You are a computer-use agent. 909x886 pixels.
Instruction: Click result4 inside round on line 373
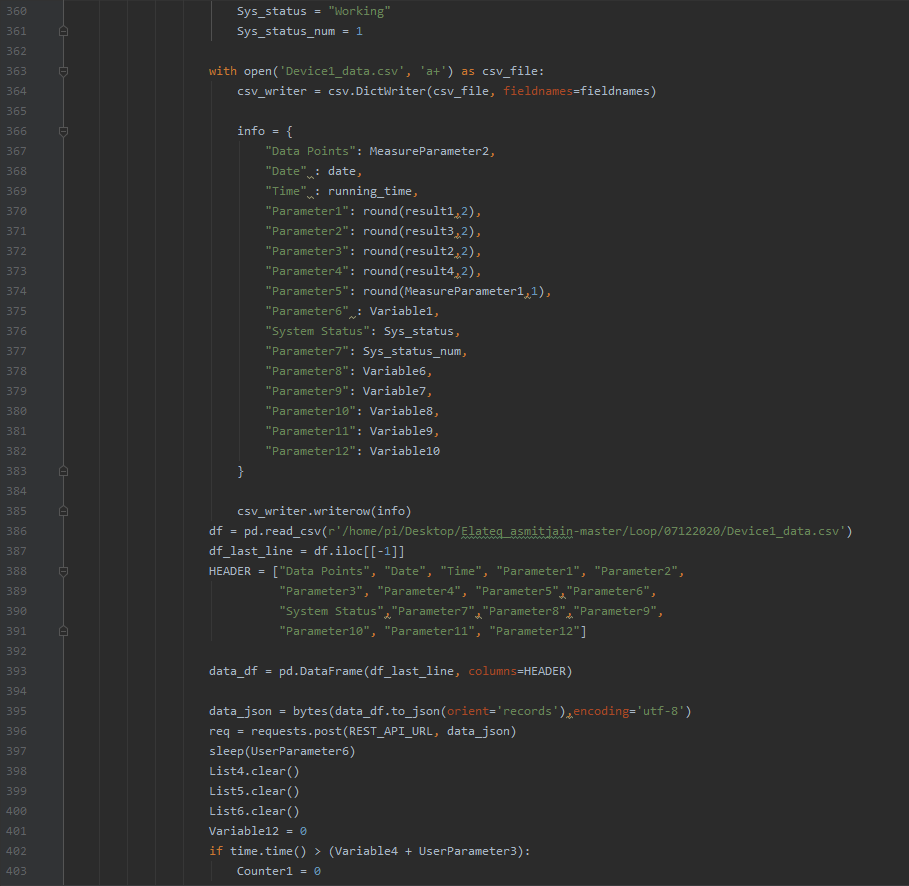[429, 271]
